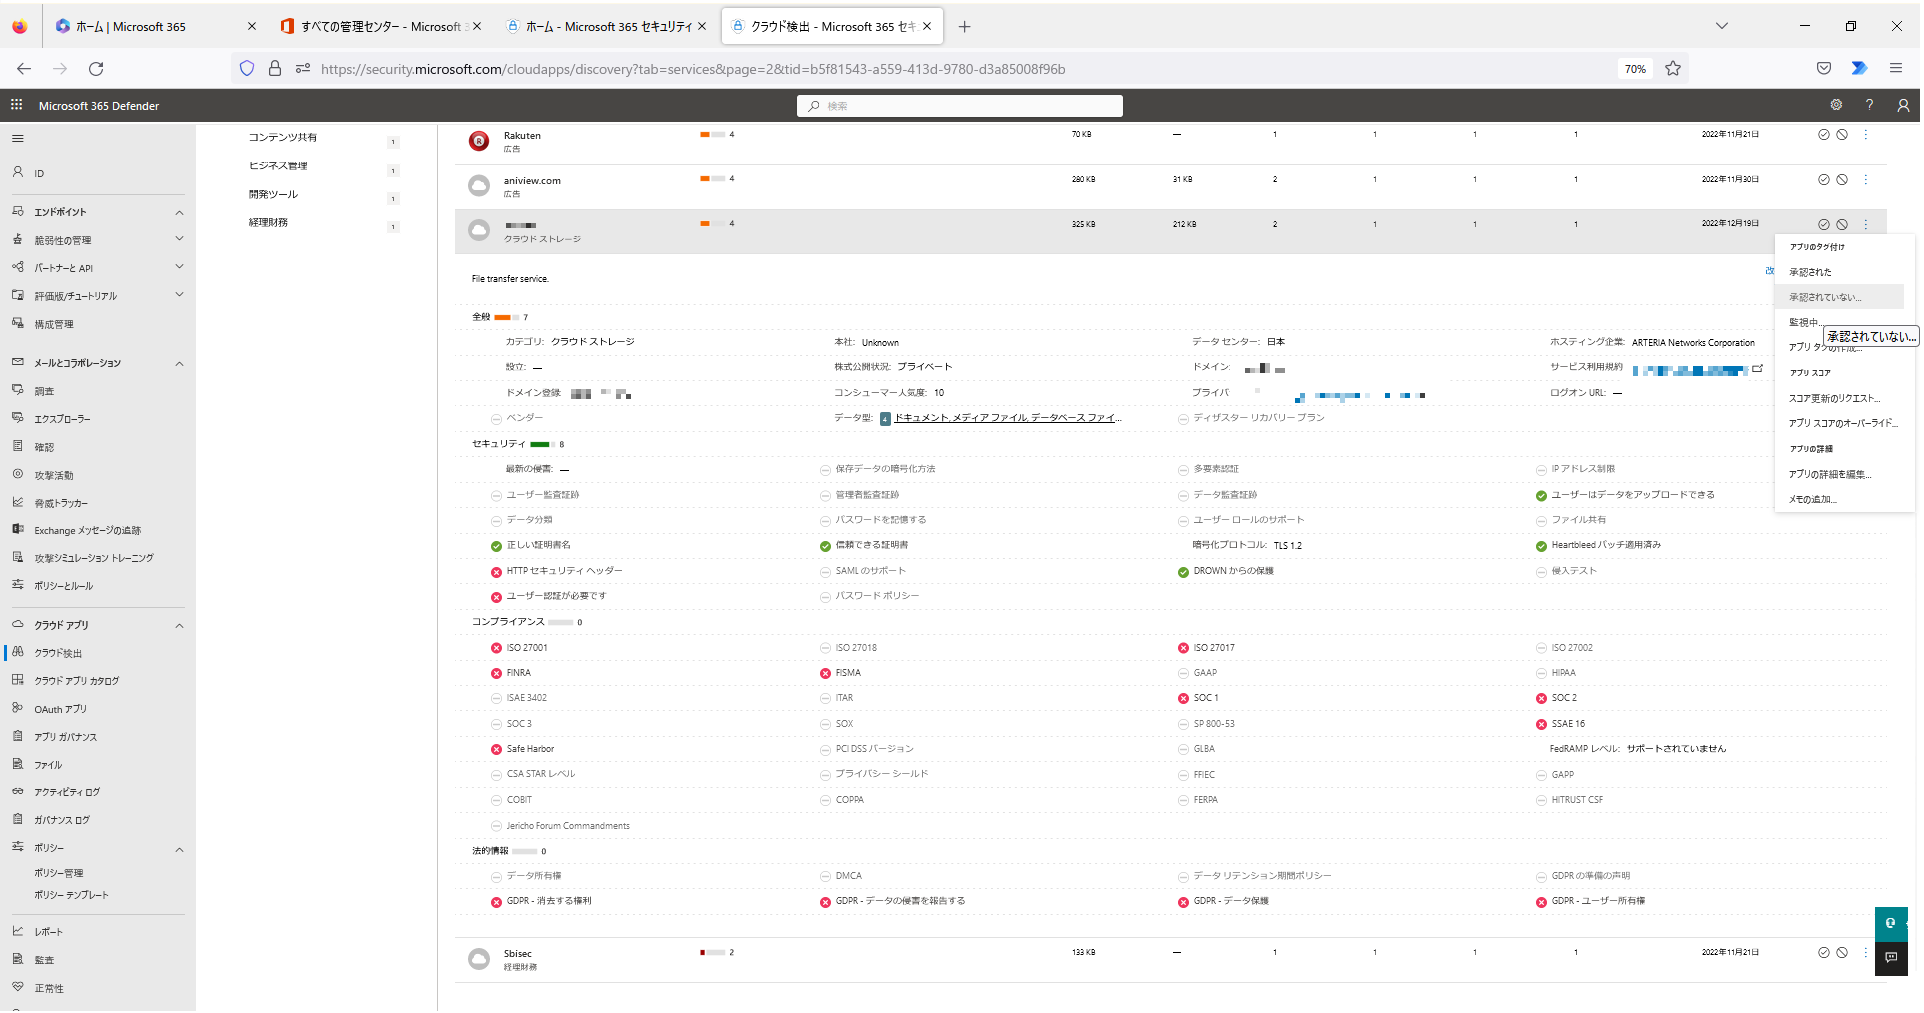Open クラウド検出 in the sidebar
Viewport: 1924px width, 1013px height.
point(58,653)
